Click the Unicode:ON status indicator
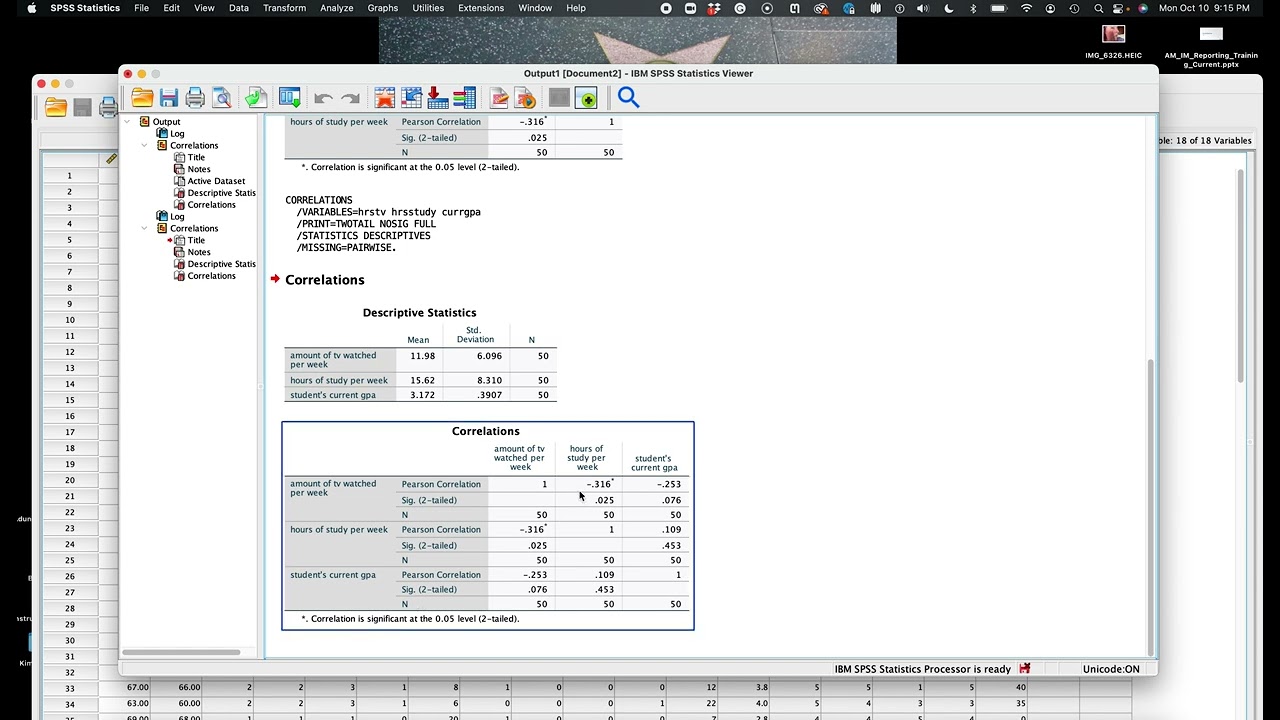Image resolution: width=1280 pixels, height=720 pixels. 1110,669
